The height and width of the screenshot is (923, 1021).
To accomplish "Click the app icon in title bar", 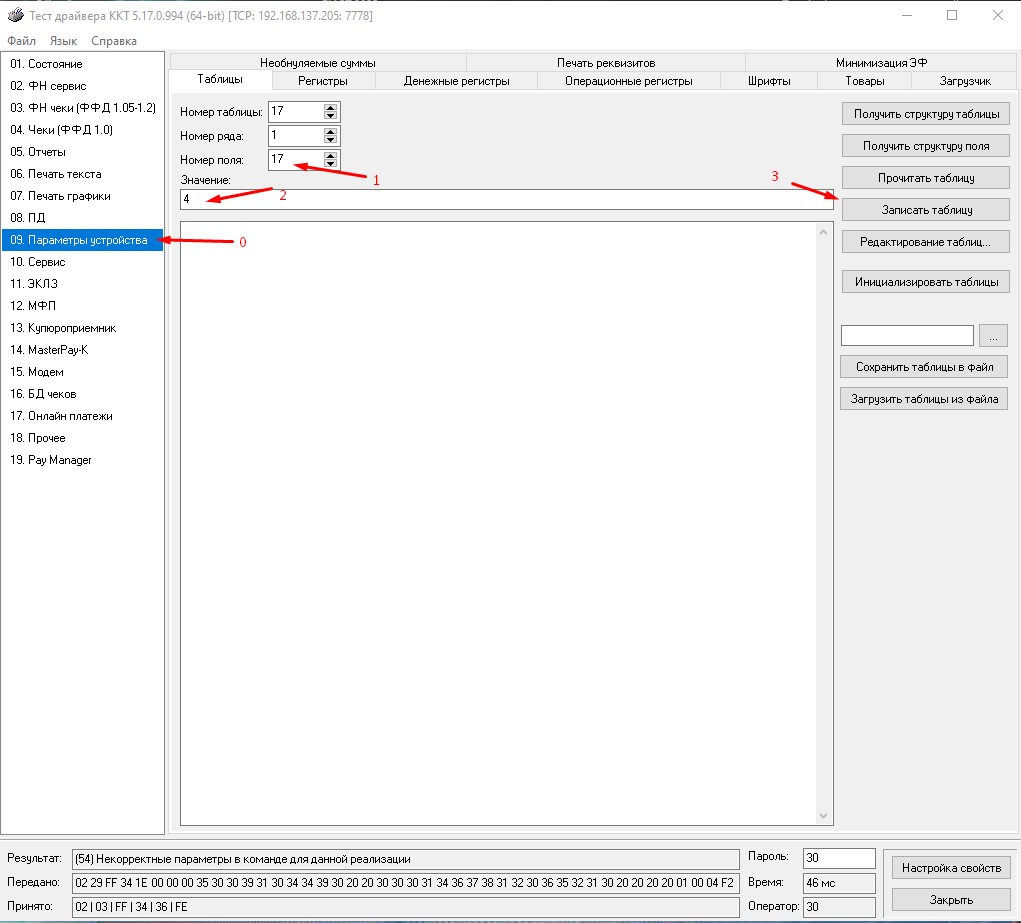I will click(x=16, y=15).
